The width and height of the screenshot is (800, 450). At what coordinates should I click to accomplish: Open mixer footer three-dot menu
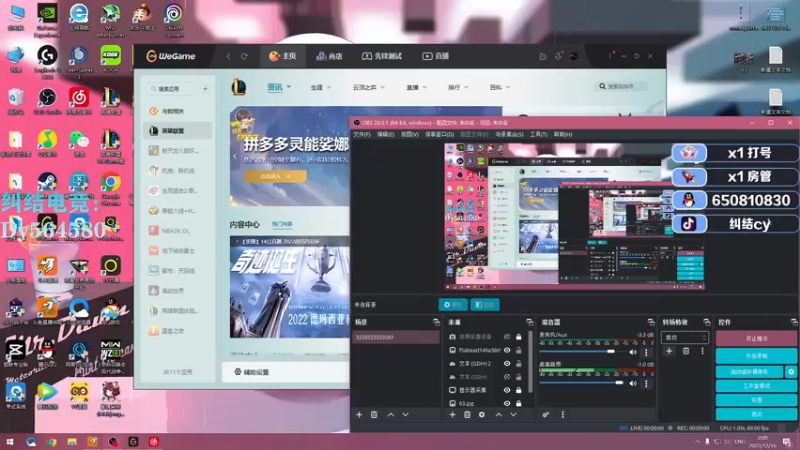[562, 415]
